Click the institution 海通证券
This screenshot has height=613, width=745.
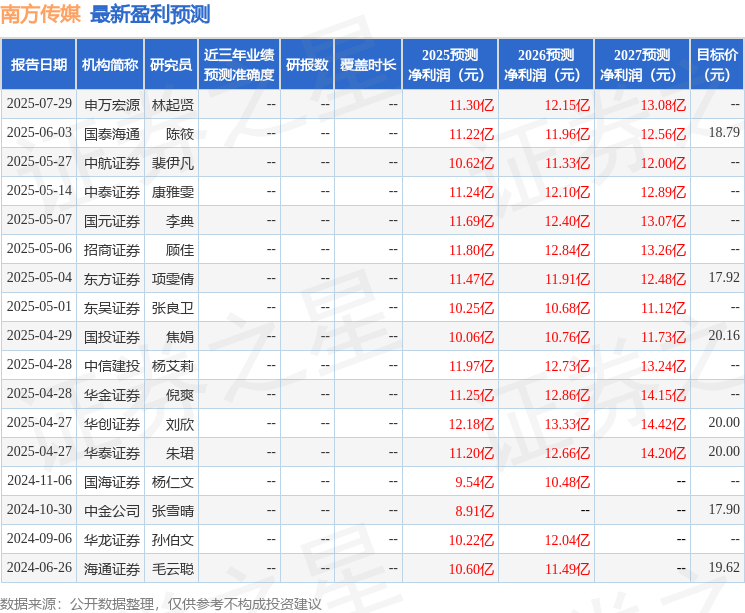click(x=112, y=568)
